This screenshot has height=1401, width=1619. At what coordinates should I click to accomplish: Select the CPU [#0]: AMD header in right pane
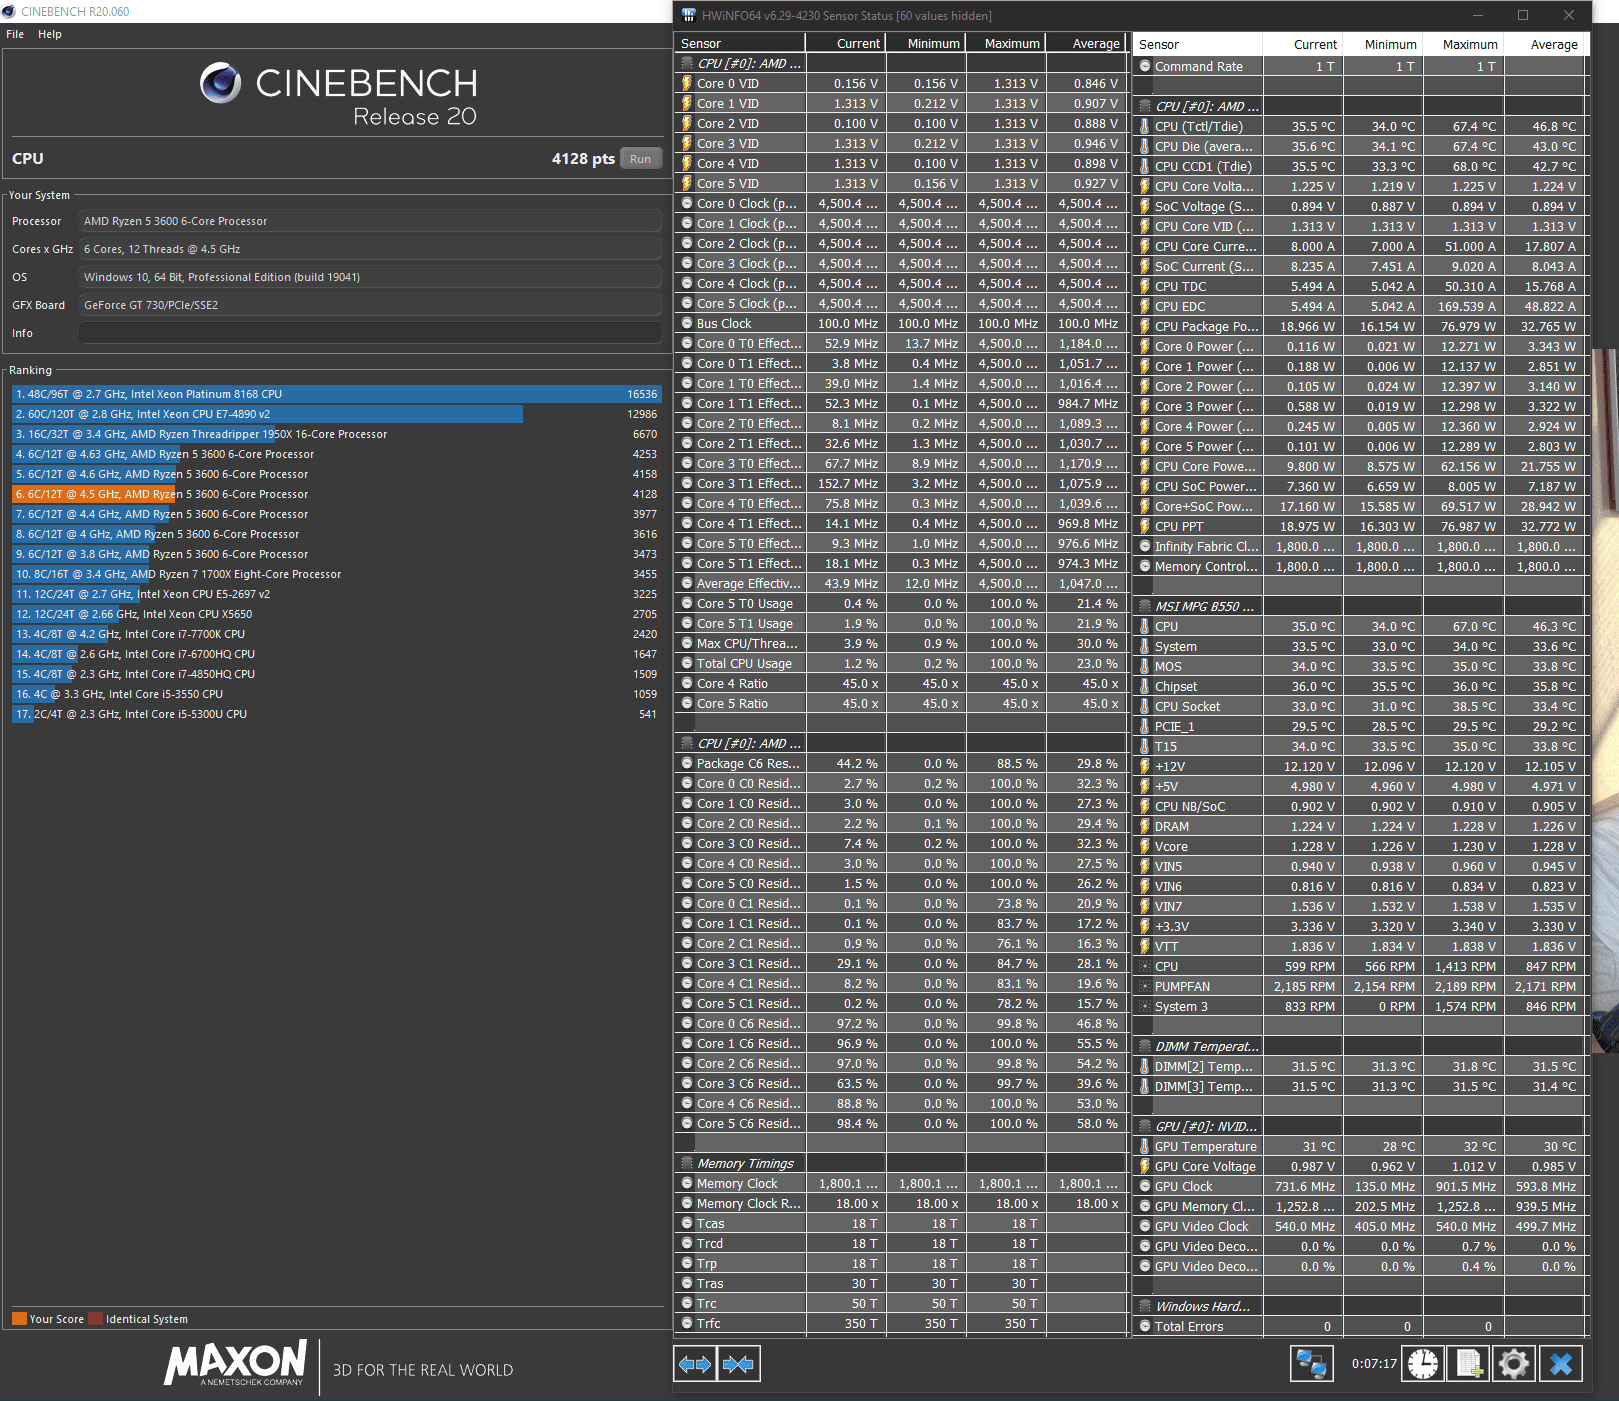coord(1360,107)
